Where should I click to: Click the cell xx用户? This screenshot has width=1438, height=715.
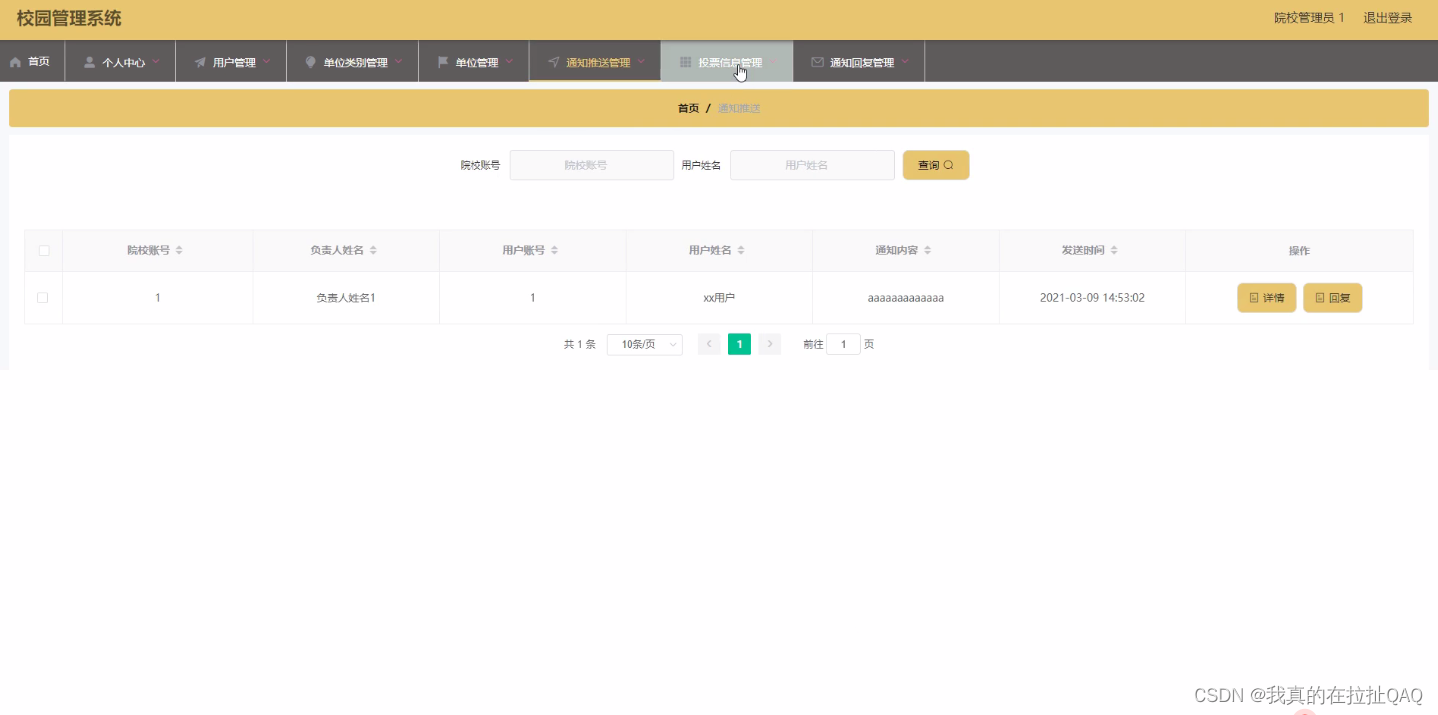click(719, 298)
